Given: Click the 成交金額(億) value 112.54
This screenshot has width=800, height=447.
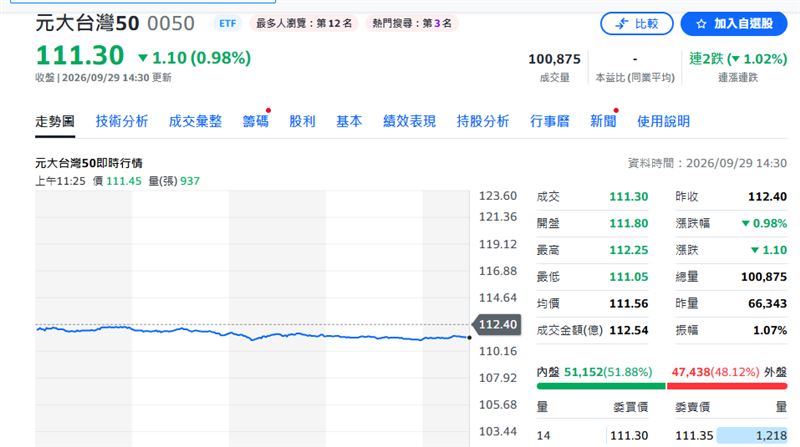Looking at the screenshot, I should [x=629, y=330].
